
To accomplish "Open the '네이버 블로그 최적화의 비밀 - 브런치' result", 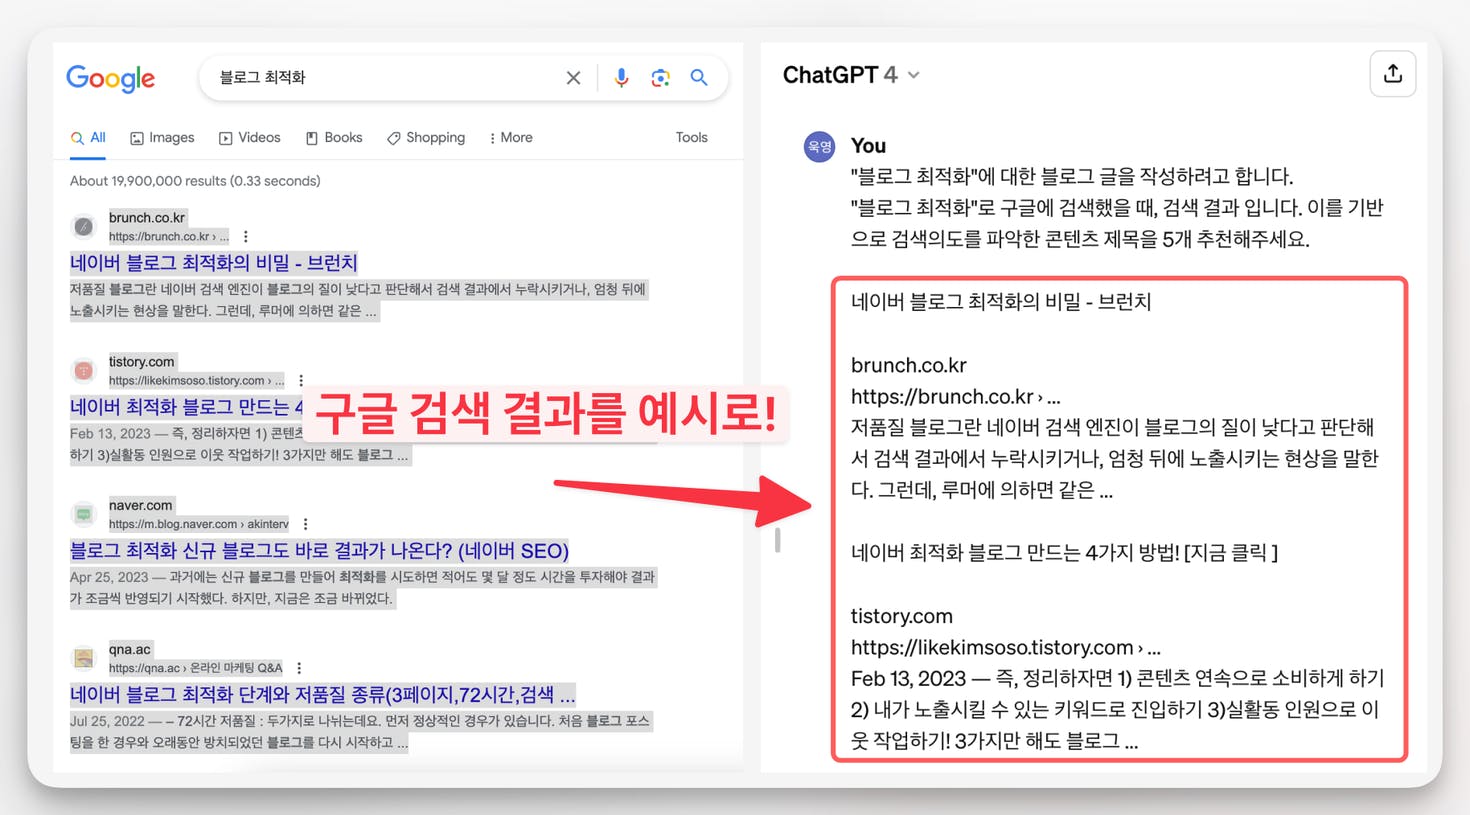I will (x=214, y=263).
